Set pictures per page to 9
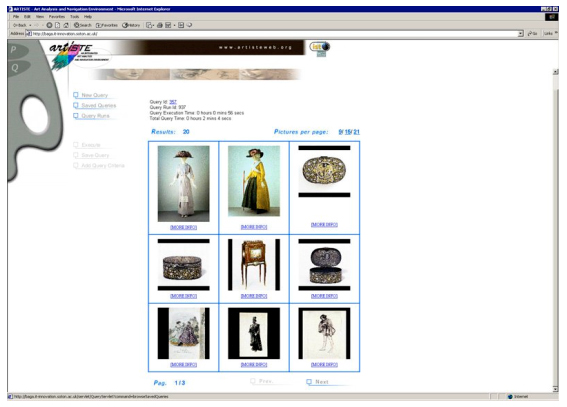 [x=340, y=132]
